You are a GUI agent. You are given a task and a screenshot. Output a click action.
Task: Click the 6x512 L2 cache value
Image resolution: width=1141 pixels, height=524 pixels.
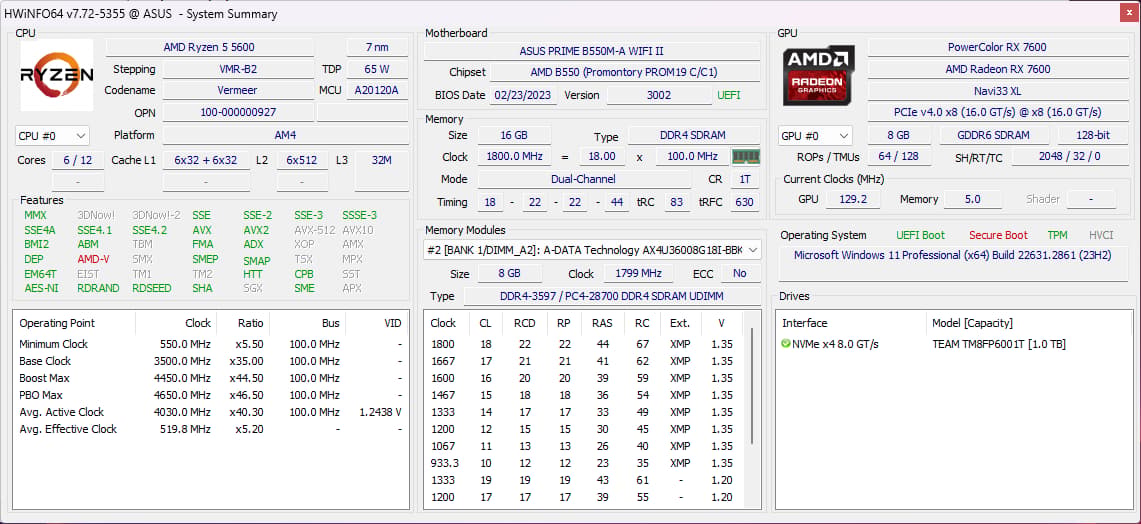(302, 160)
